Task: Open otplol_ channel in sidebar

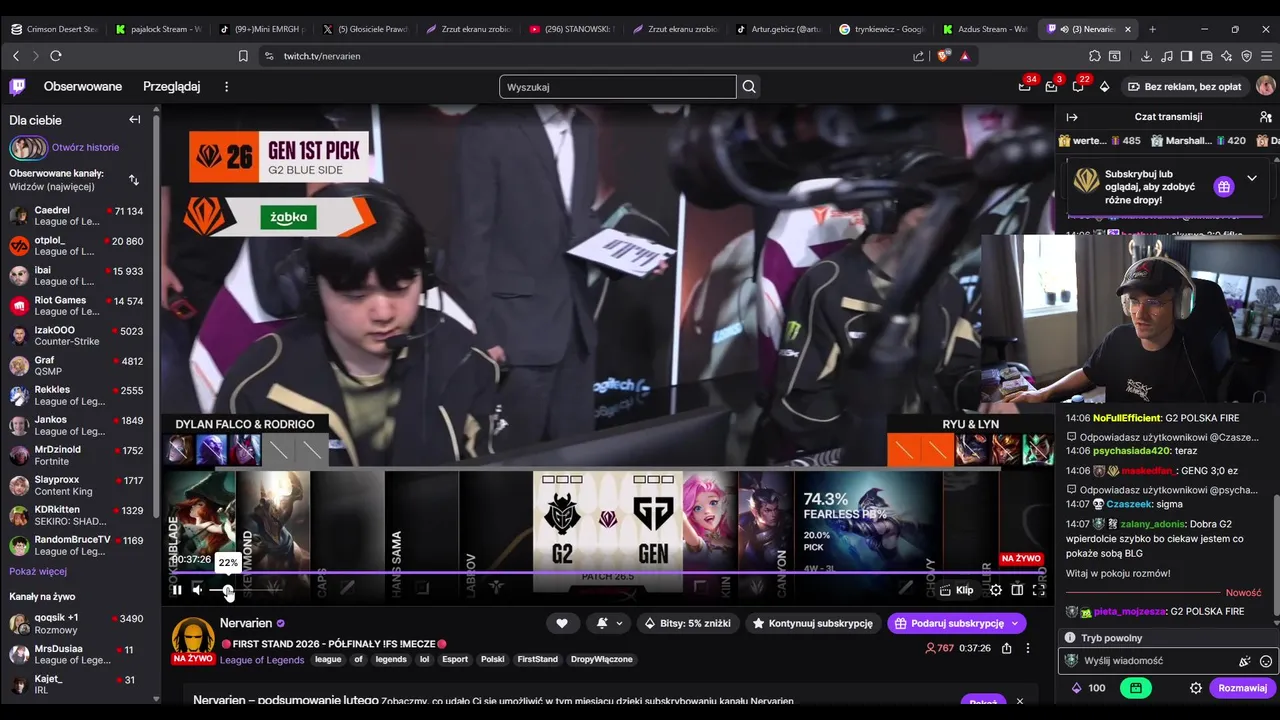Action: pyautogui.click(x=76, y=246)
